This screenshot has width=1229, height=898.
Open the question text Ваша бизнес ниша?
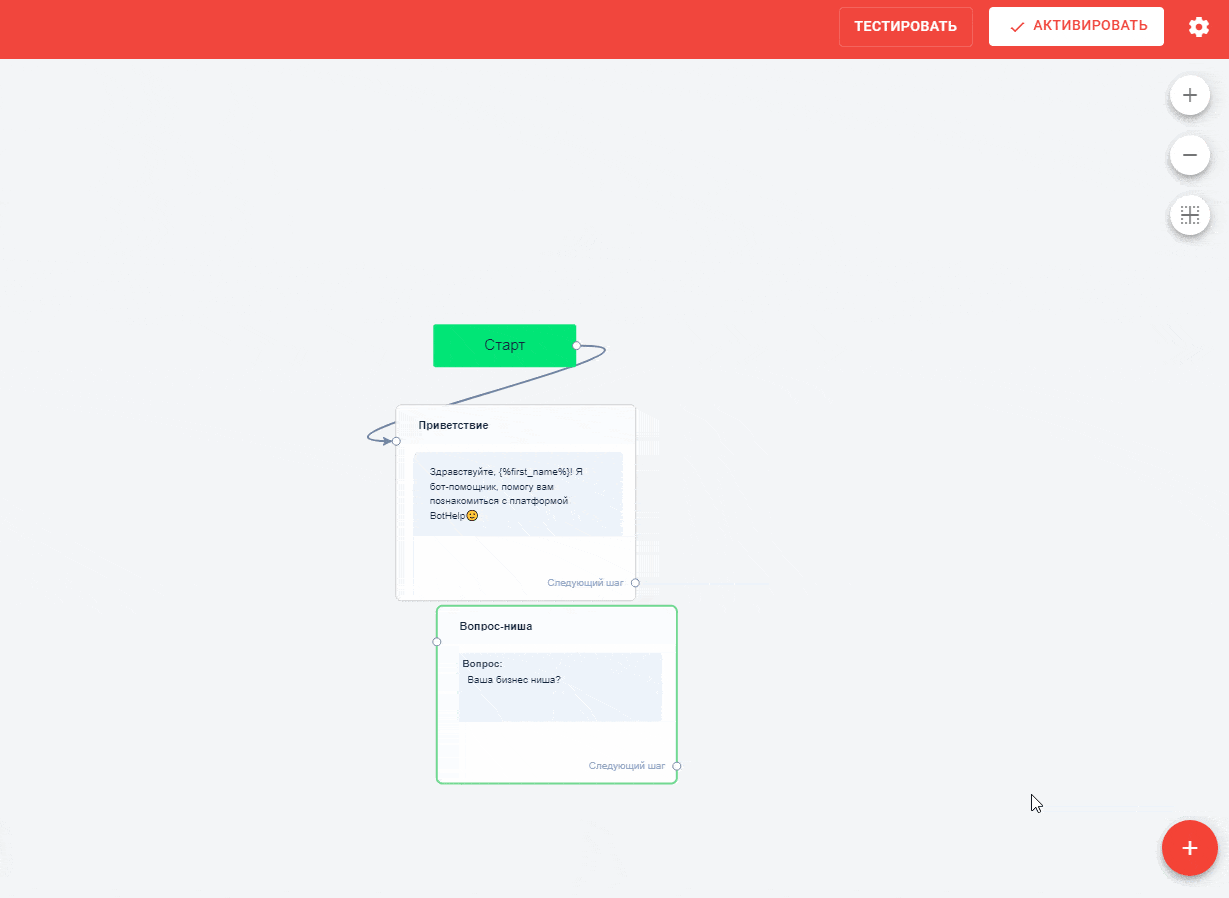coord(514,680)
